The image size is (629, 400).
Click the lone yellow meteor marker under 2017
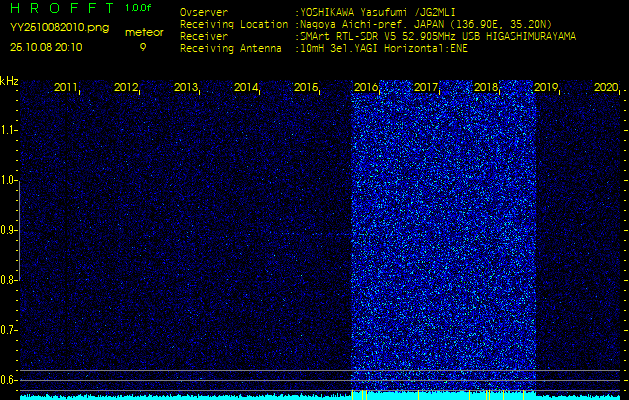(x=418, y=395)
